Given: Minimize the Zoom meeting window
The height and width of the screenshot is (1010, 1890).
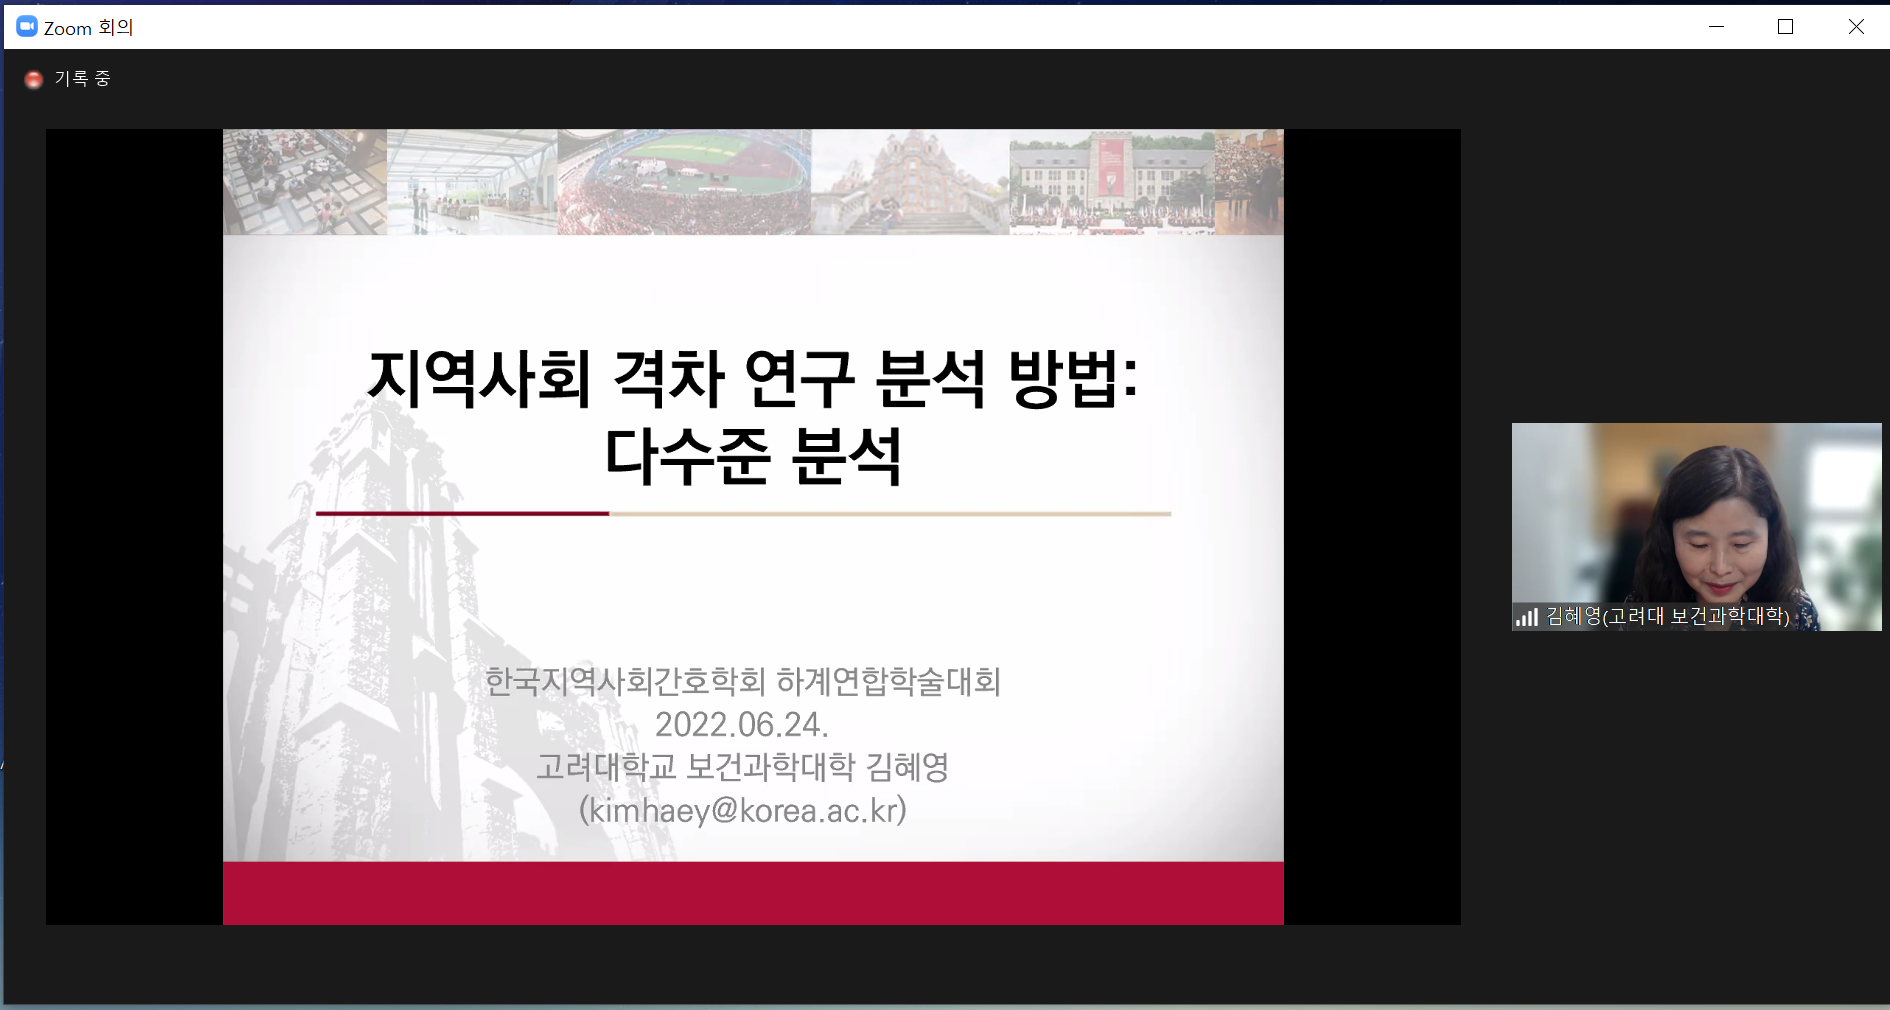Looking at the screenshot, I should click(x=1717, y=27).
